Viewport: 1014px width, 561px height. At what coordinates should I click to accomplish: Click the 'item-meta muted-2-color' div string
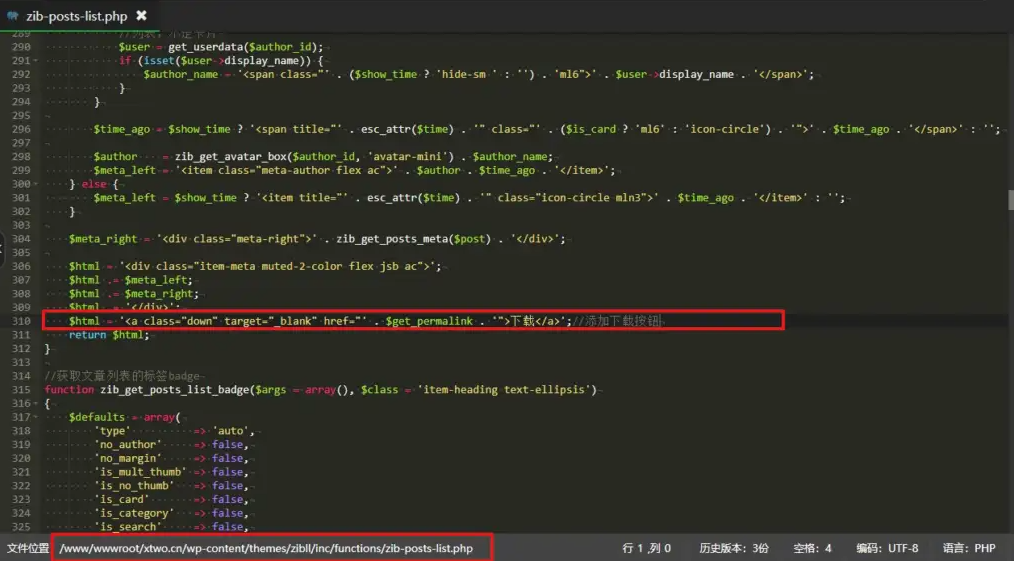coord(280,266)
